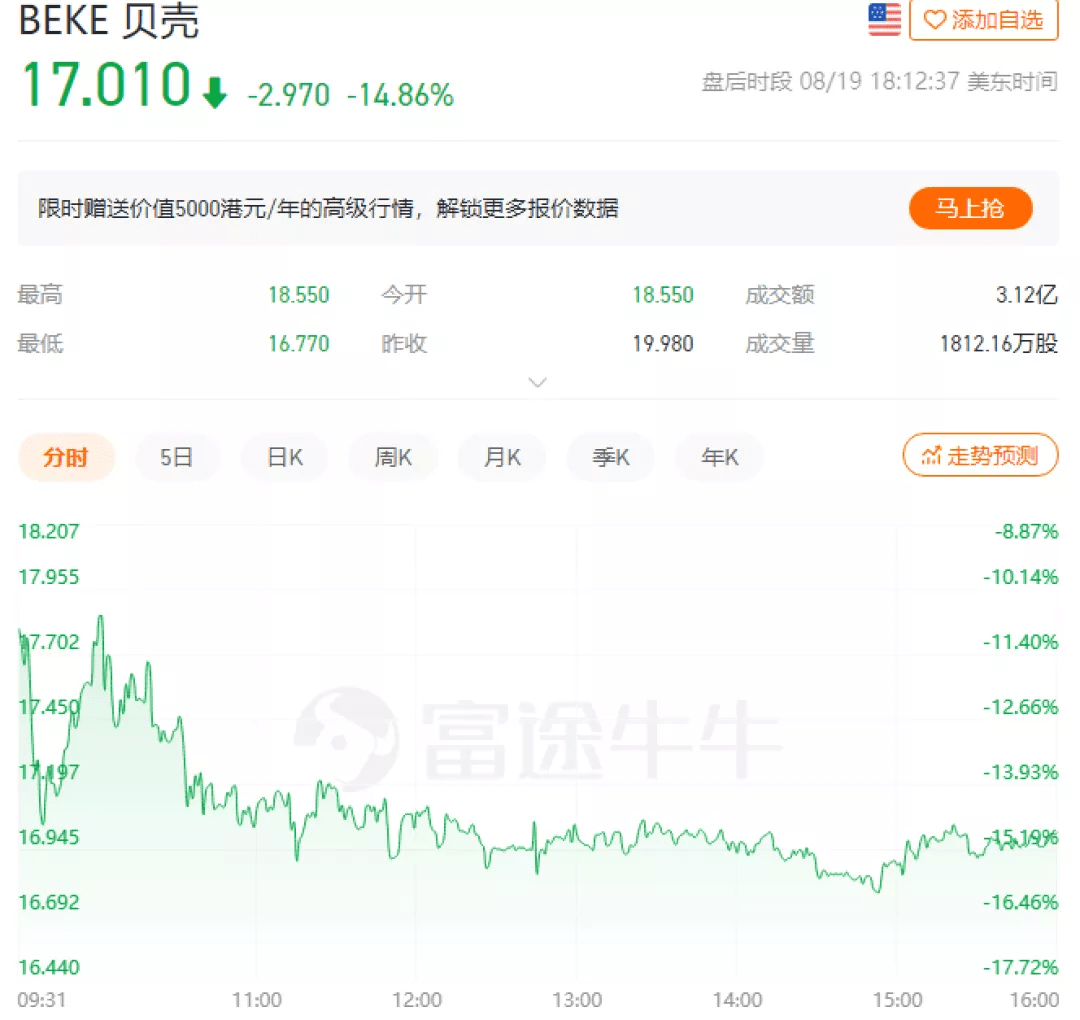Expand more quote details chevron
The width and height of the screenshot is (1080, 1020).
pyautogui.click(x=537, y=382)
